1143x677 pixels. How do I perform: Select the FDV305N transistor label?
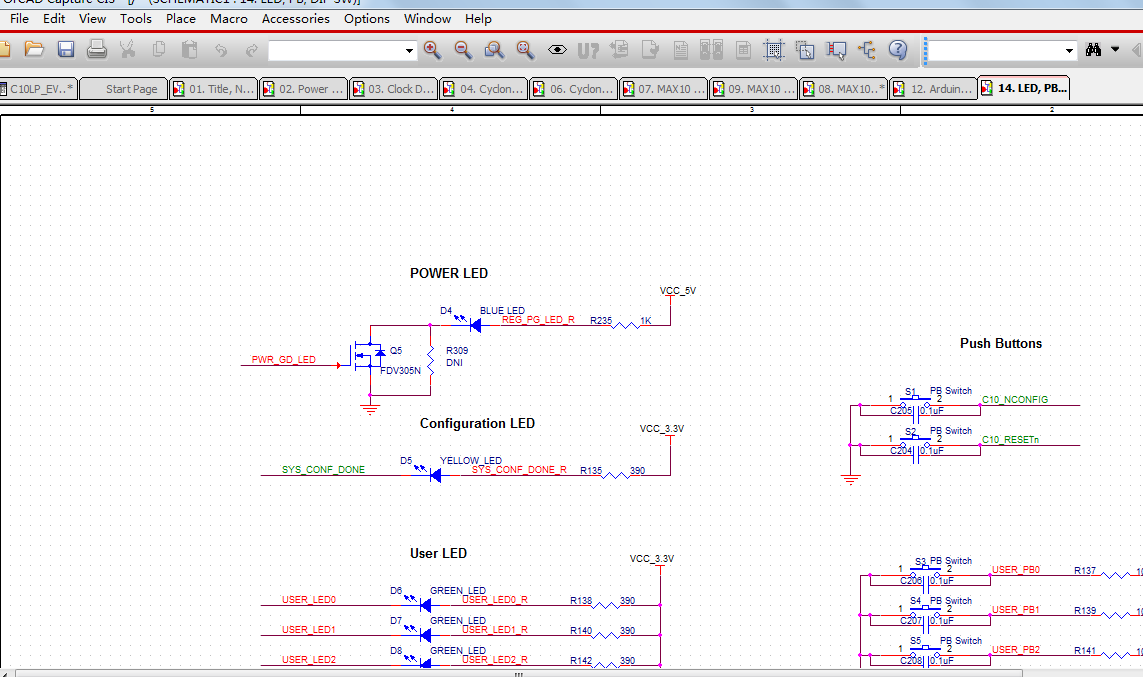(401, 370)
